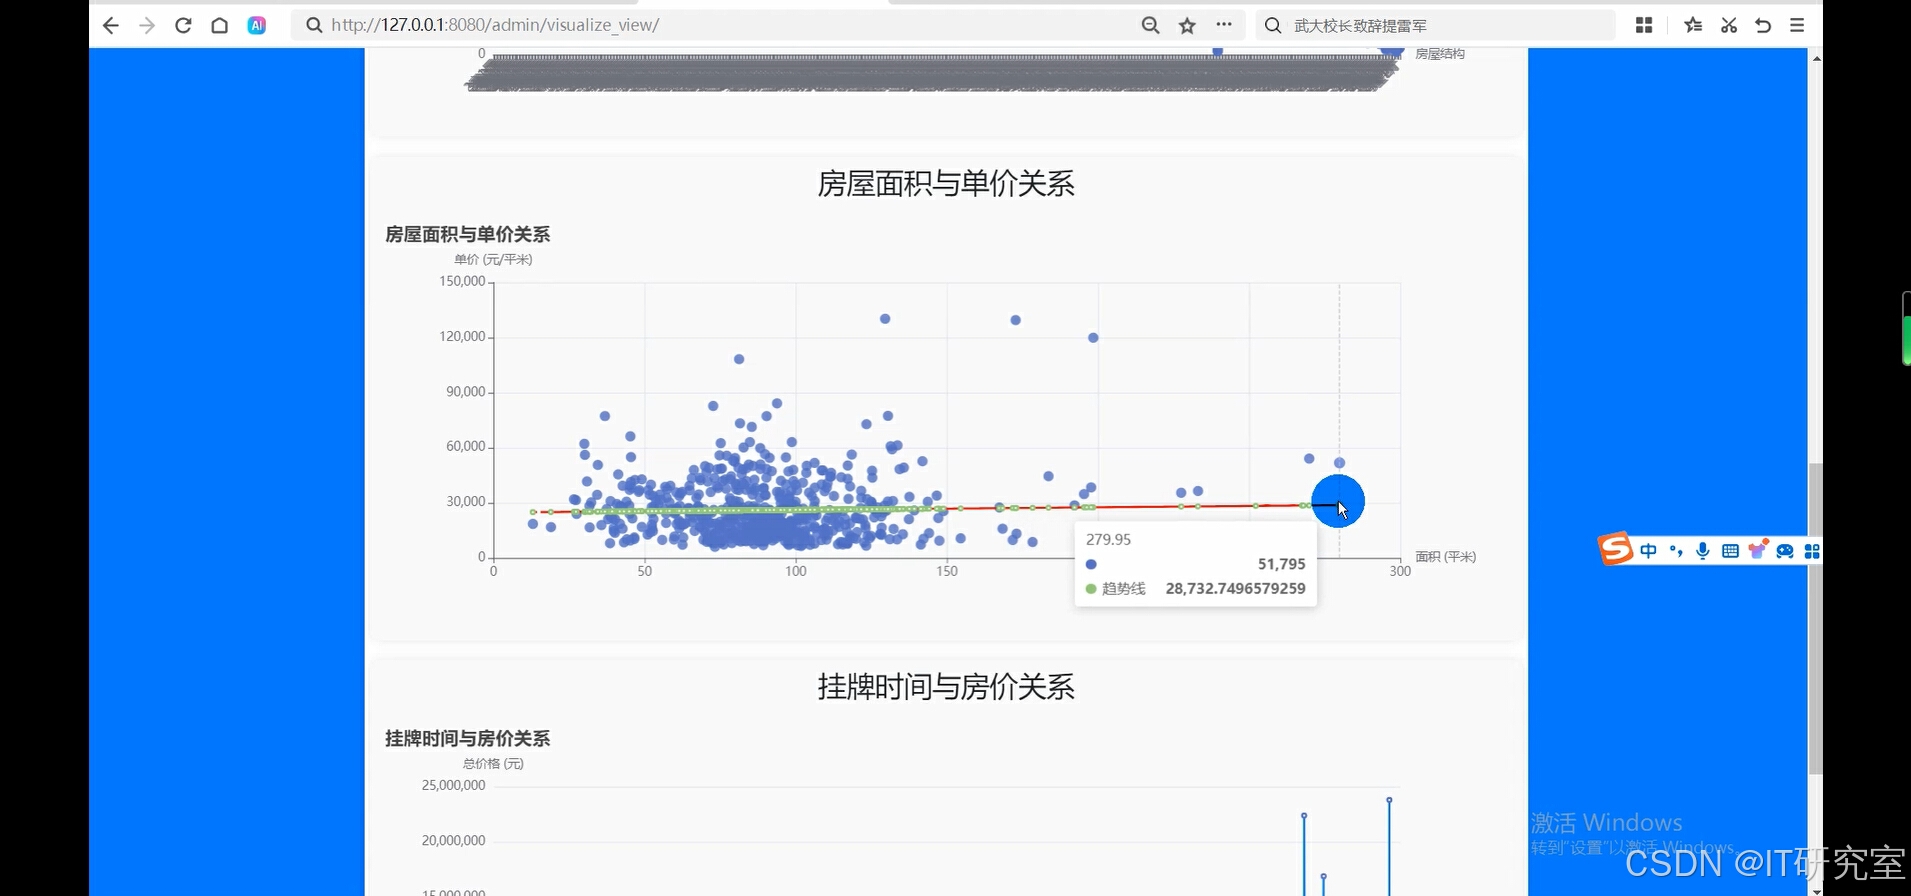The width and height of the screenshot is (1911, 896).
Task: Click the 房屋结构 axis label in the top chart
Action: point(1440,54)
